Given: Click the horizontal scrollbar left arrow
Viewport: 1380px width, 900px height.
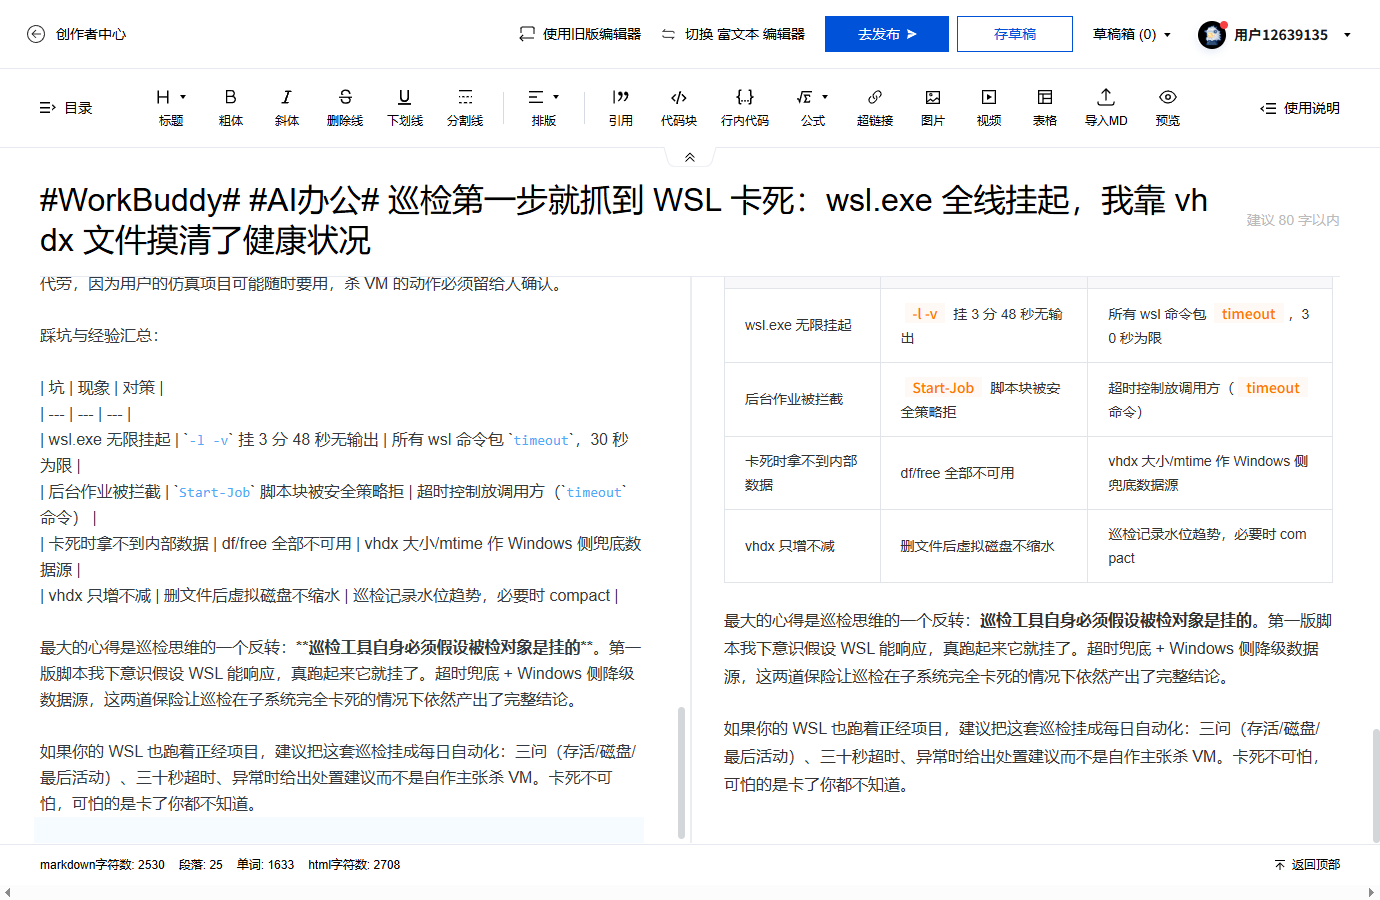Looking at the screenshot, I should tap(8, 892).
